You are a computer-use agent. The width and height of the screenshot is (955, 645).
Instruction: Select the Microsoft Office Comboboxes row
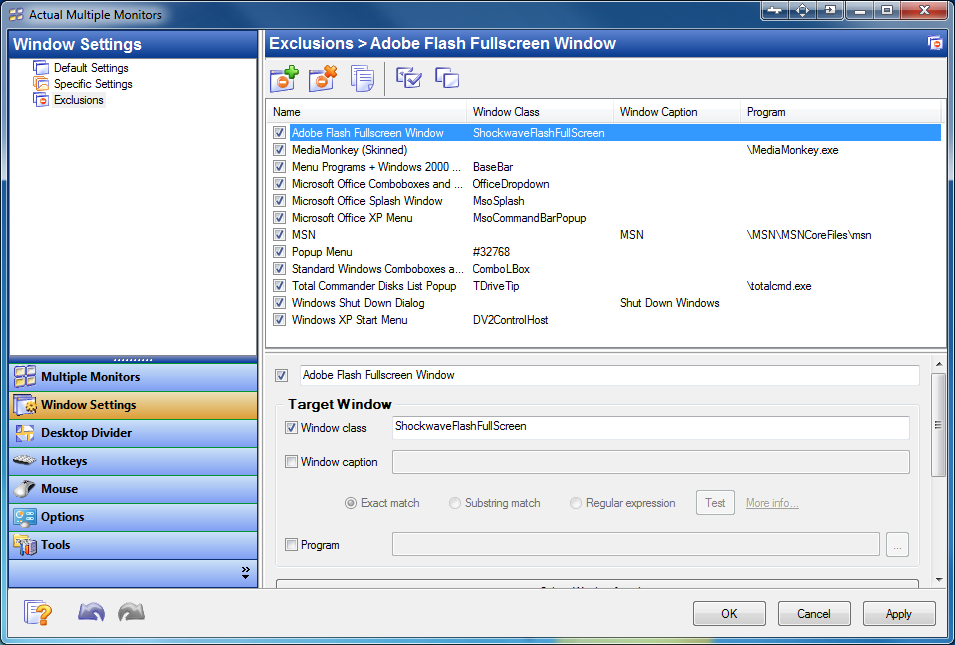tap(607, 184)
